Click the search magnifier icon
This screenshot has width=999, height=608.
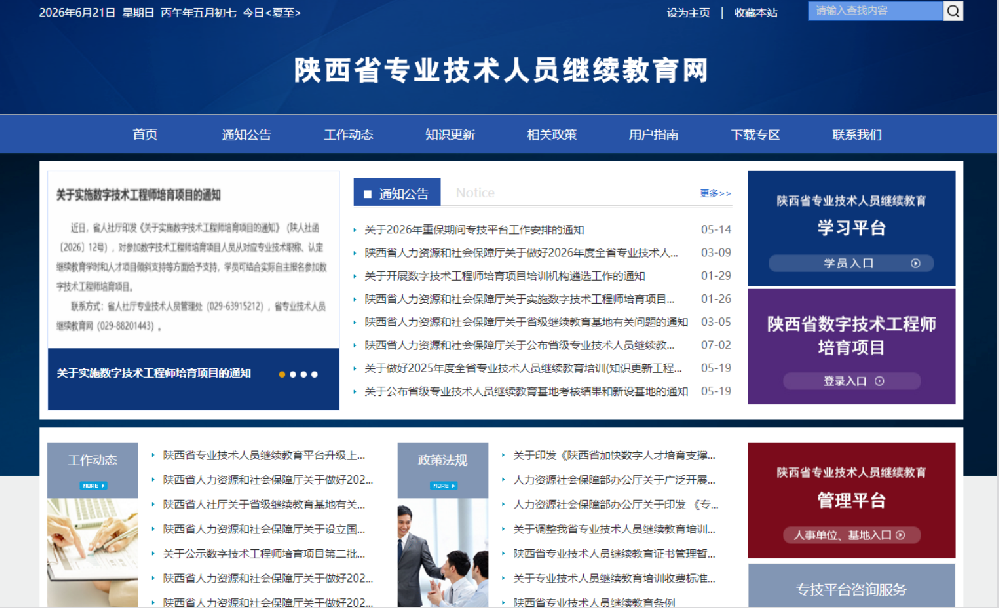pyautogui.click(x=952, y=11)
